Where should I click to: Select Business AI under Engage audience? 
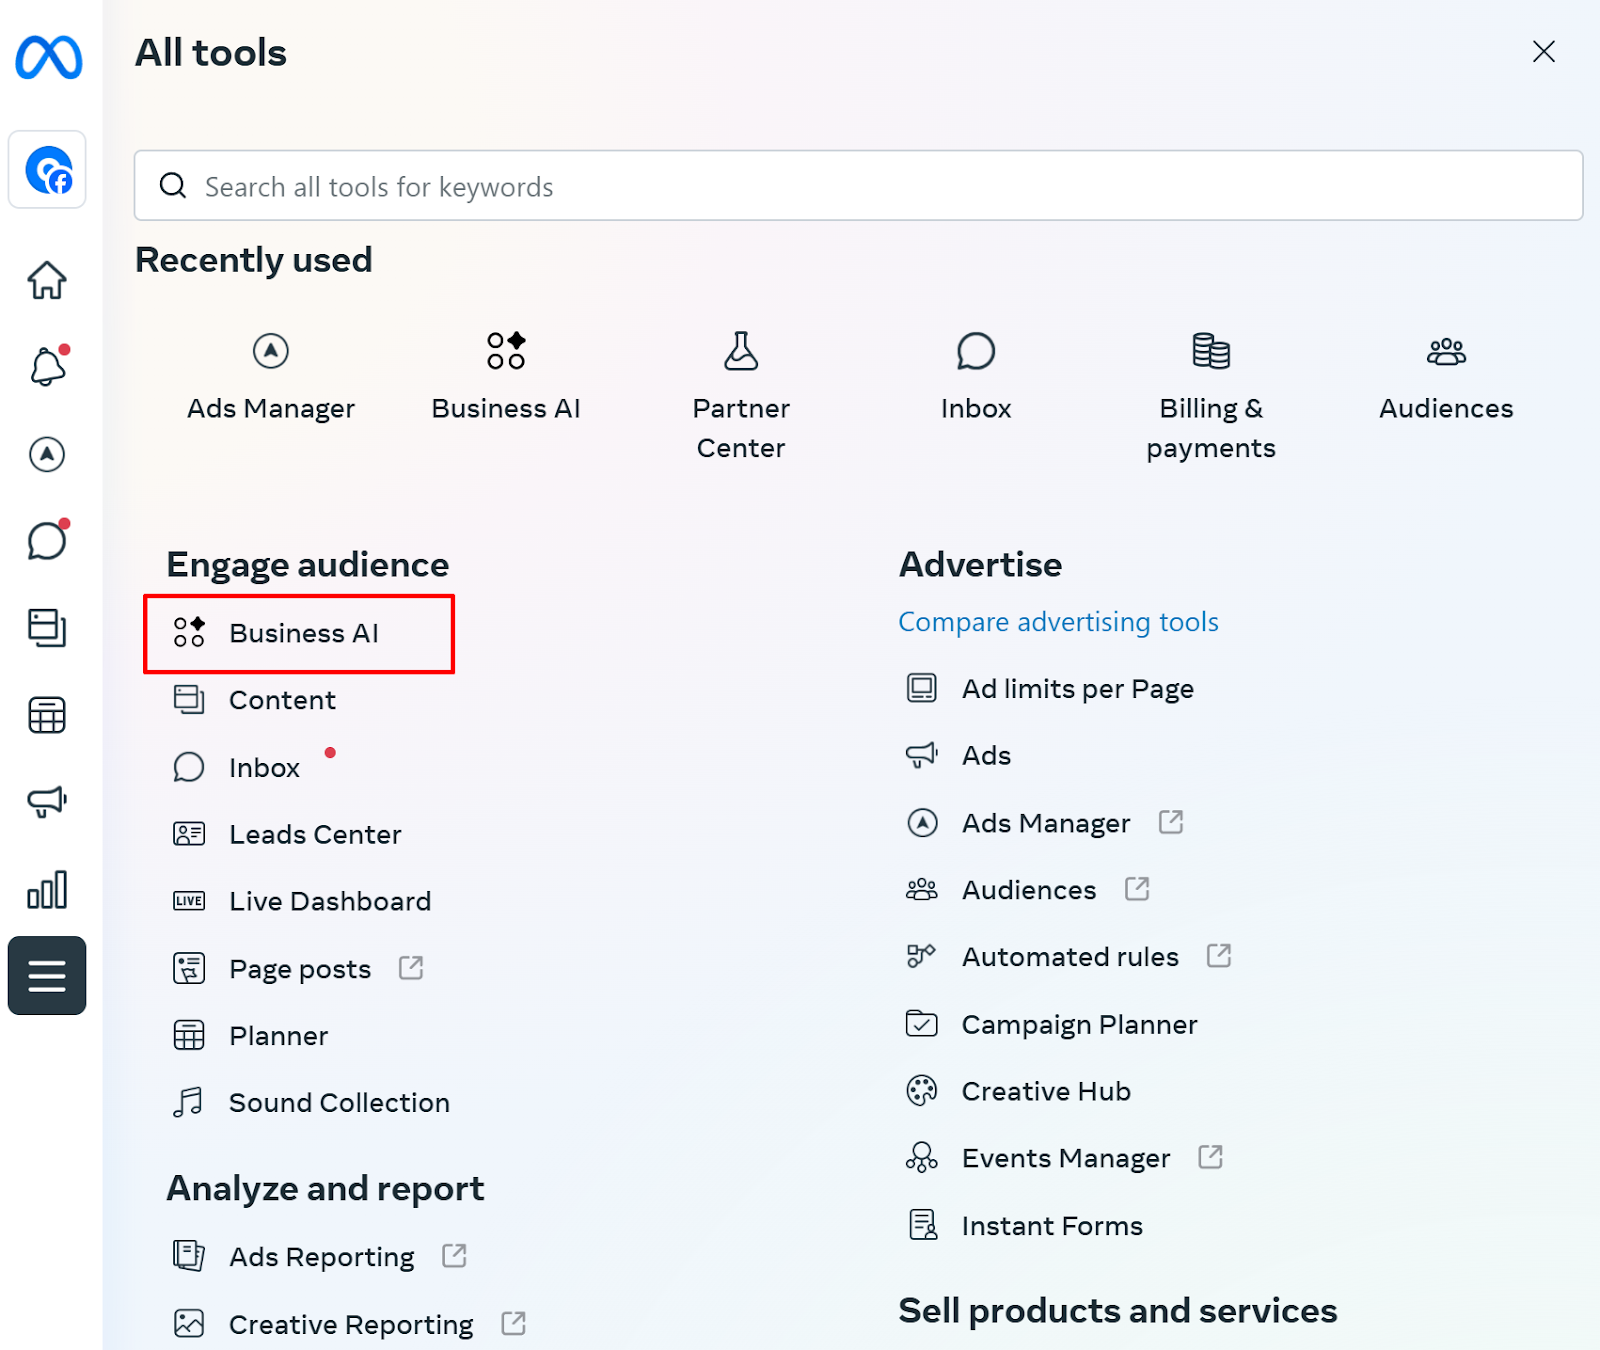click(x=299, y=634)
